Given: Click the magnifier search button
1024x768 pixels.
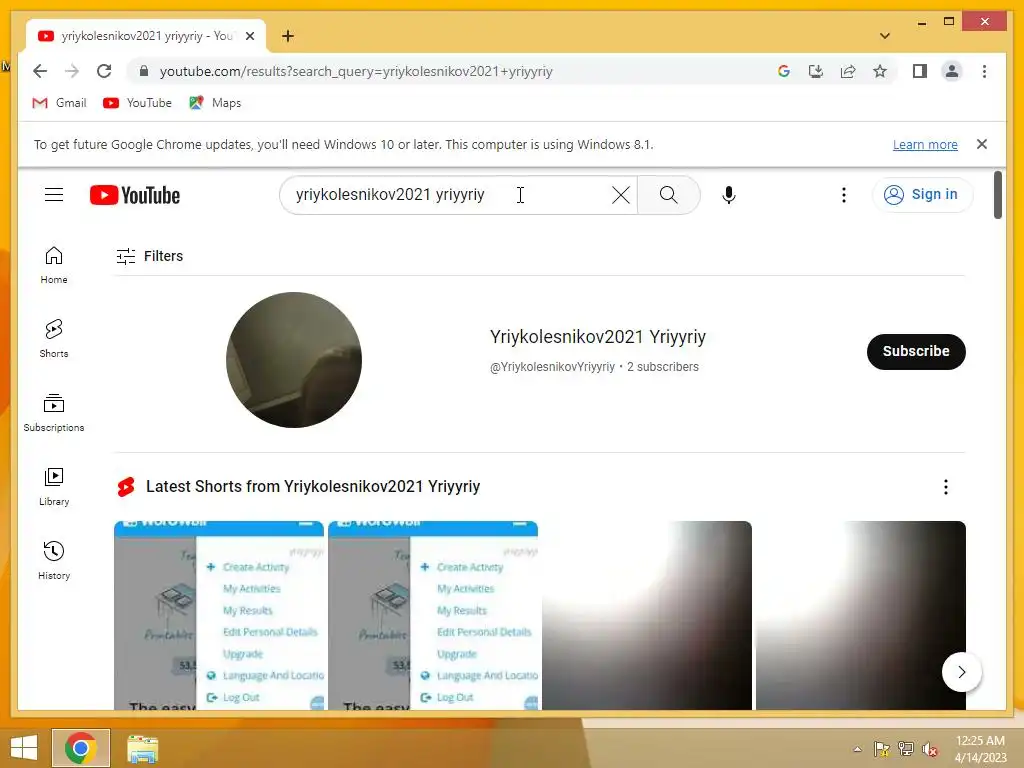Looking at the screenshot, I should point(668,195).
